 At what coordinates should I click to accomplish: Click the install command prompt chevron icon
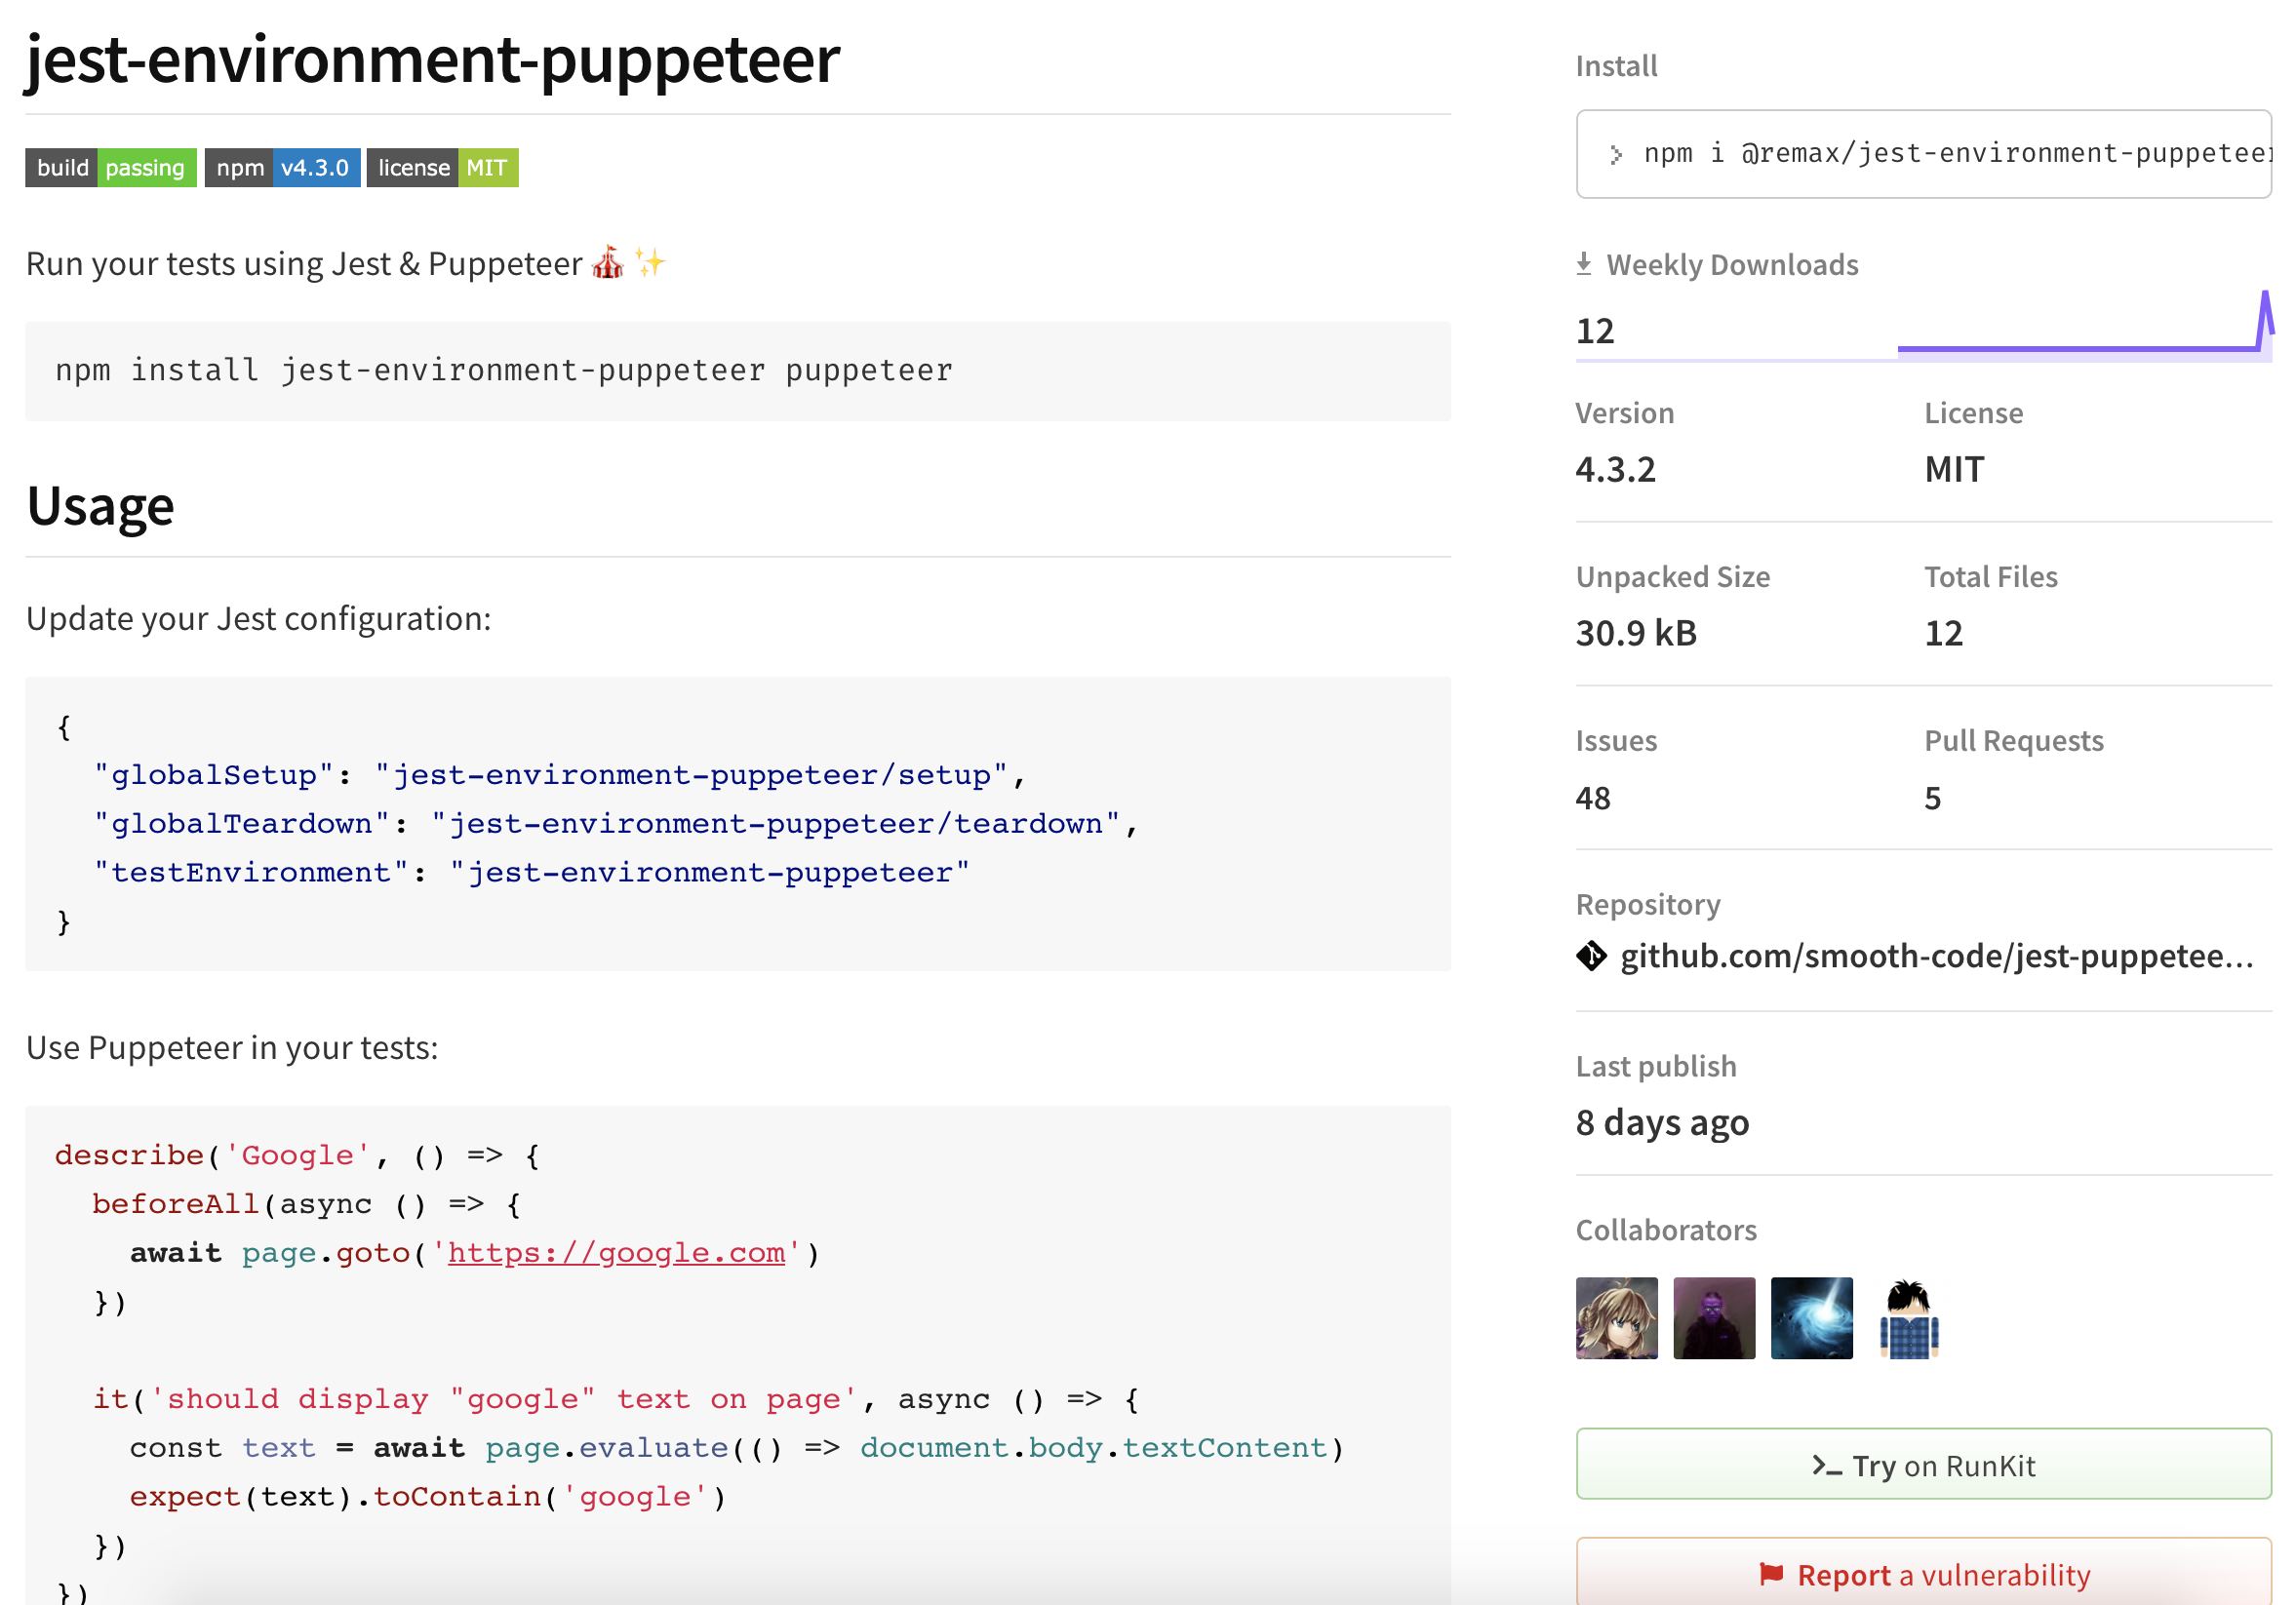tap(1615, 154)
